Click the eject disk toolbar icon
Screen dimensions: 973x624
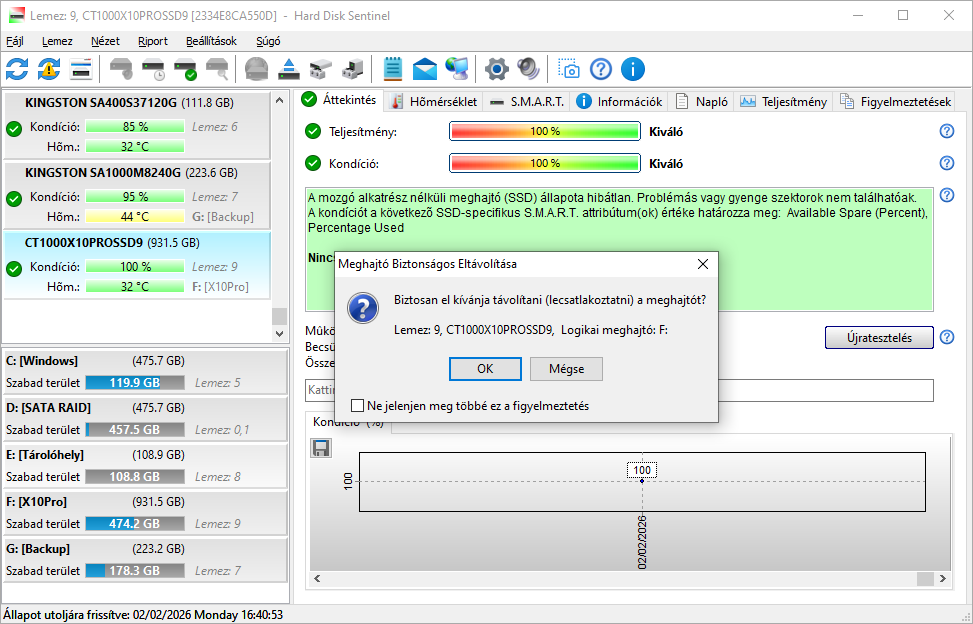pyautogui.click(x=288, y=69)
